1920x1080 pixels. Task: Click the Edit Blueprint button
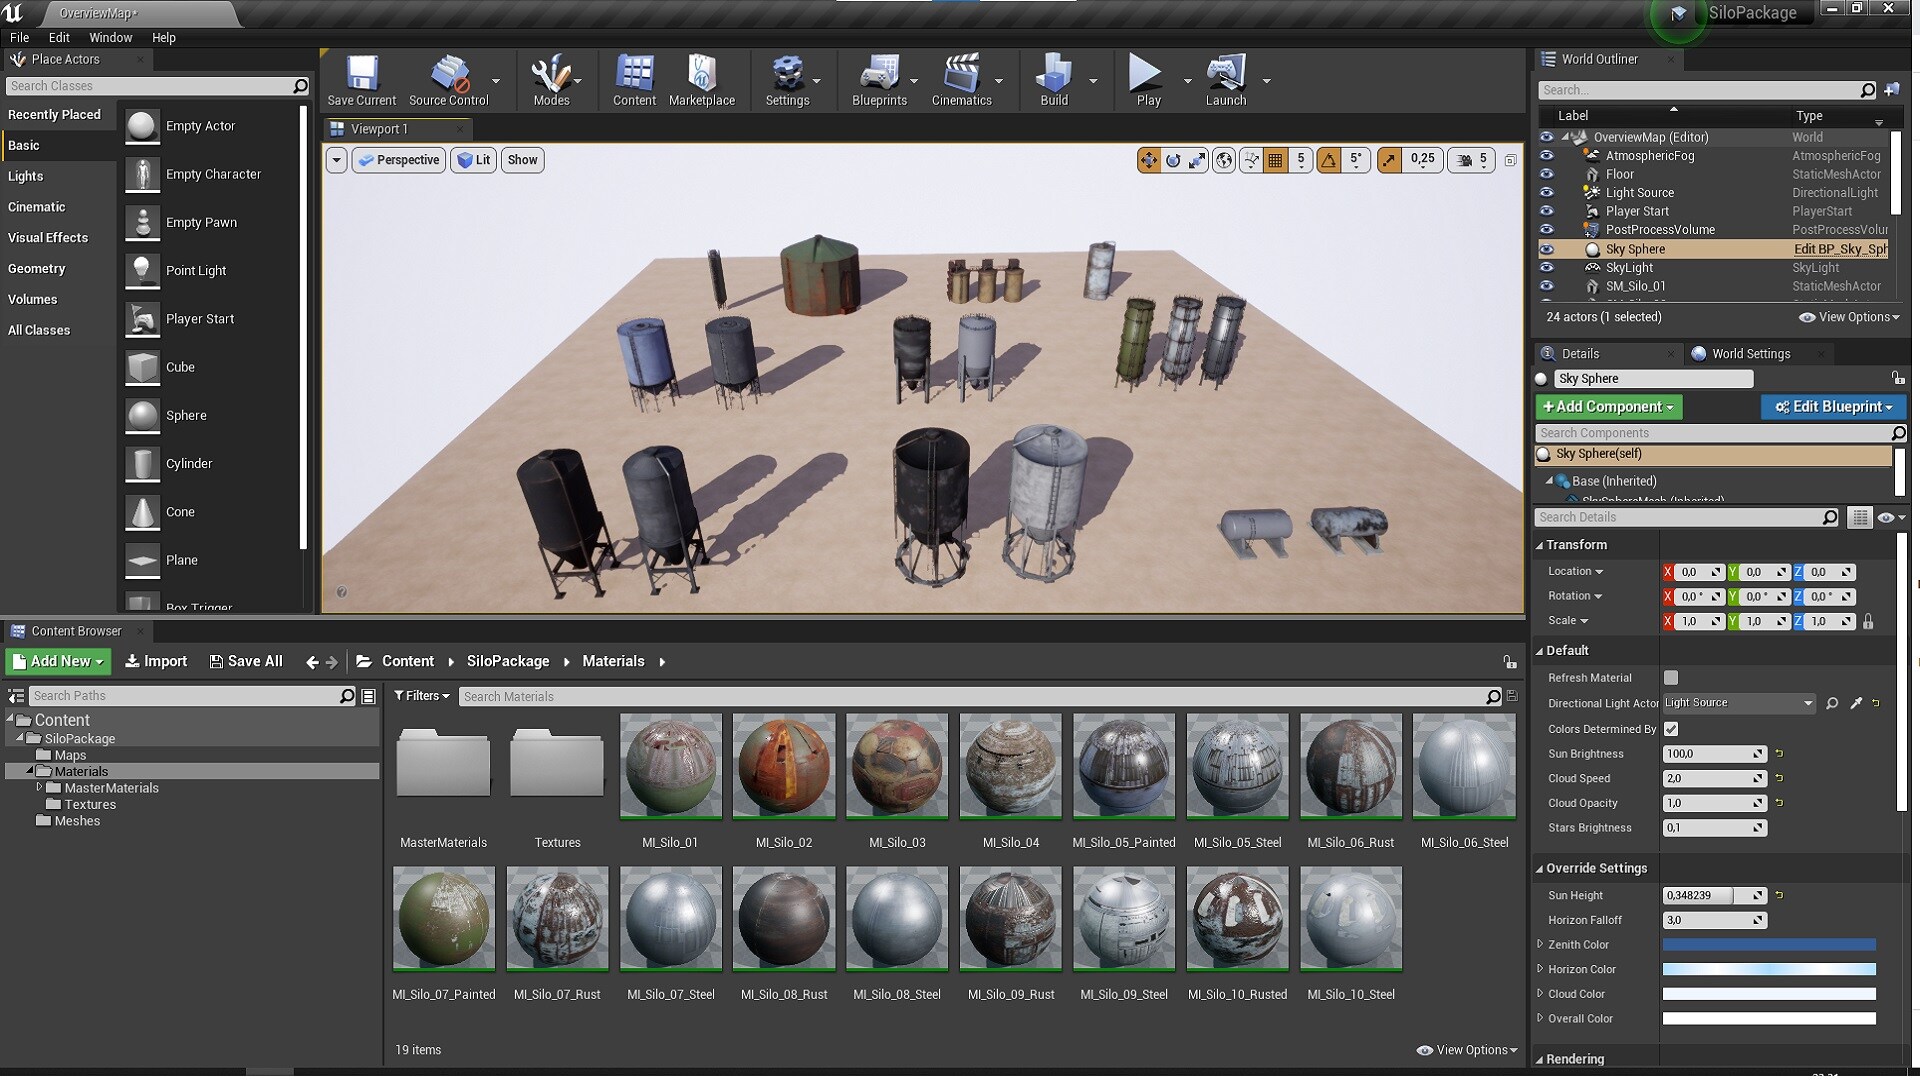click(x=1833, y=407)
